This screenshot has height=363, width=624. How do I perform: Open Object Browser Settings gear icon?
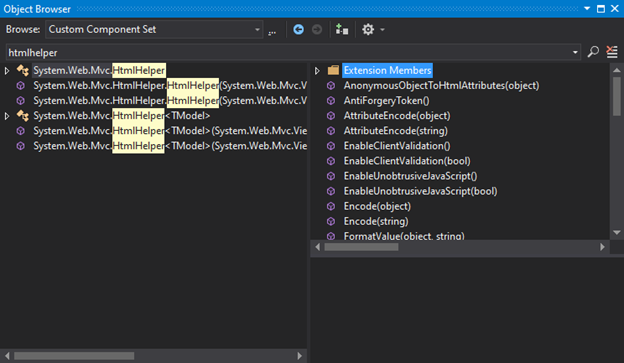[368, 29]
